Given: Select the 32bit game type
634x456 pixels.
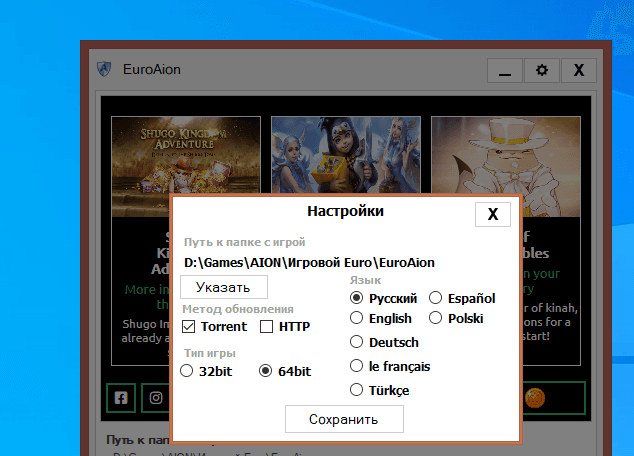Looking at the screenshot, I should point(187,371).
